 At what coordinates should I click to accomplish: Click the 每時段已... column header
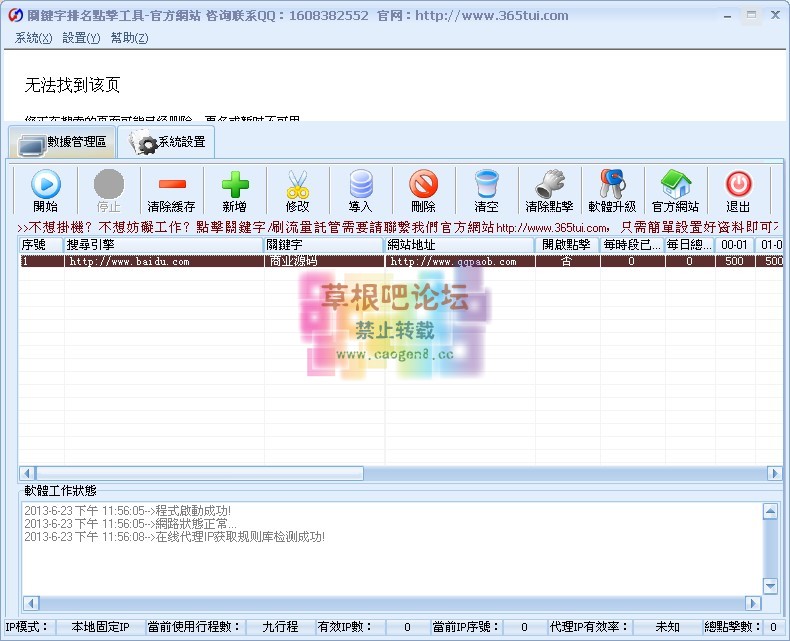[632, 245]
